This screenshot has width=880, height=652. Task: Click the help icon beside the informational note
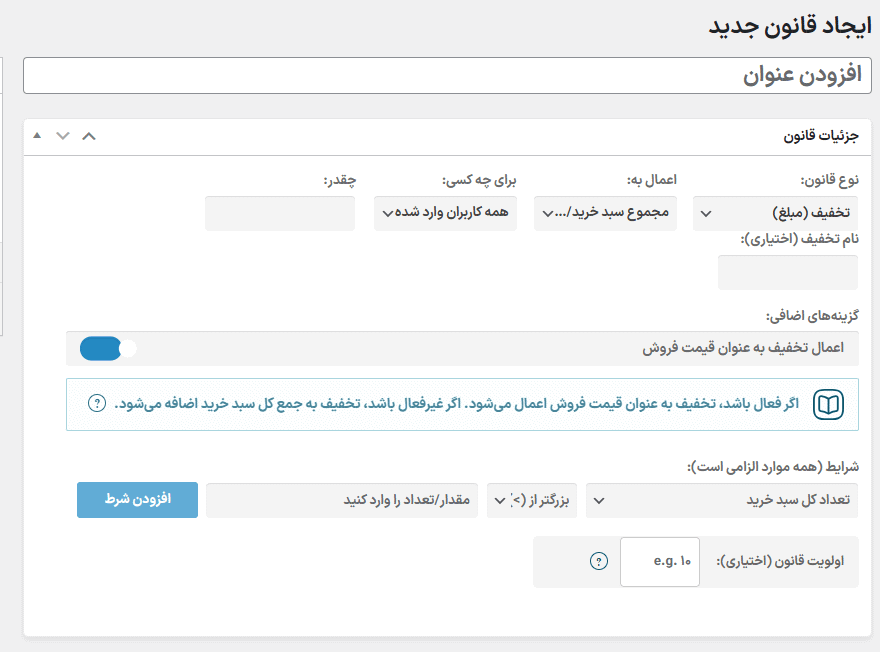[97, 404]
